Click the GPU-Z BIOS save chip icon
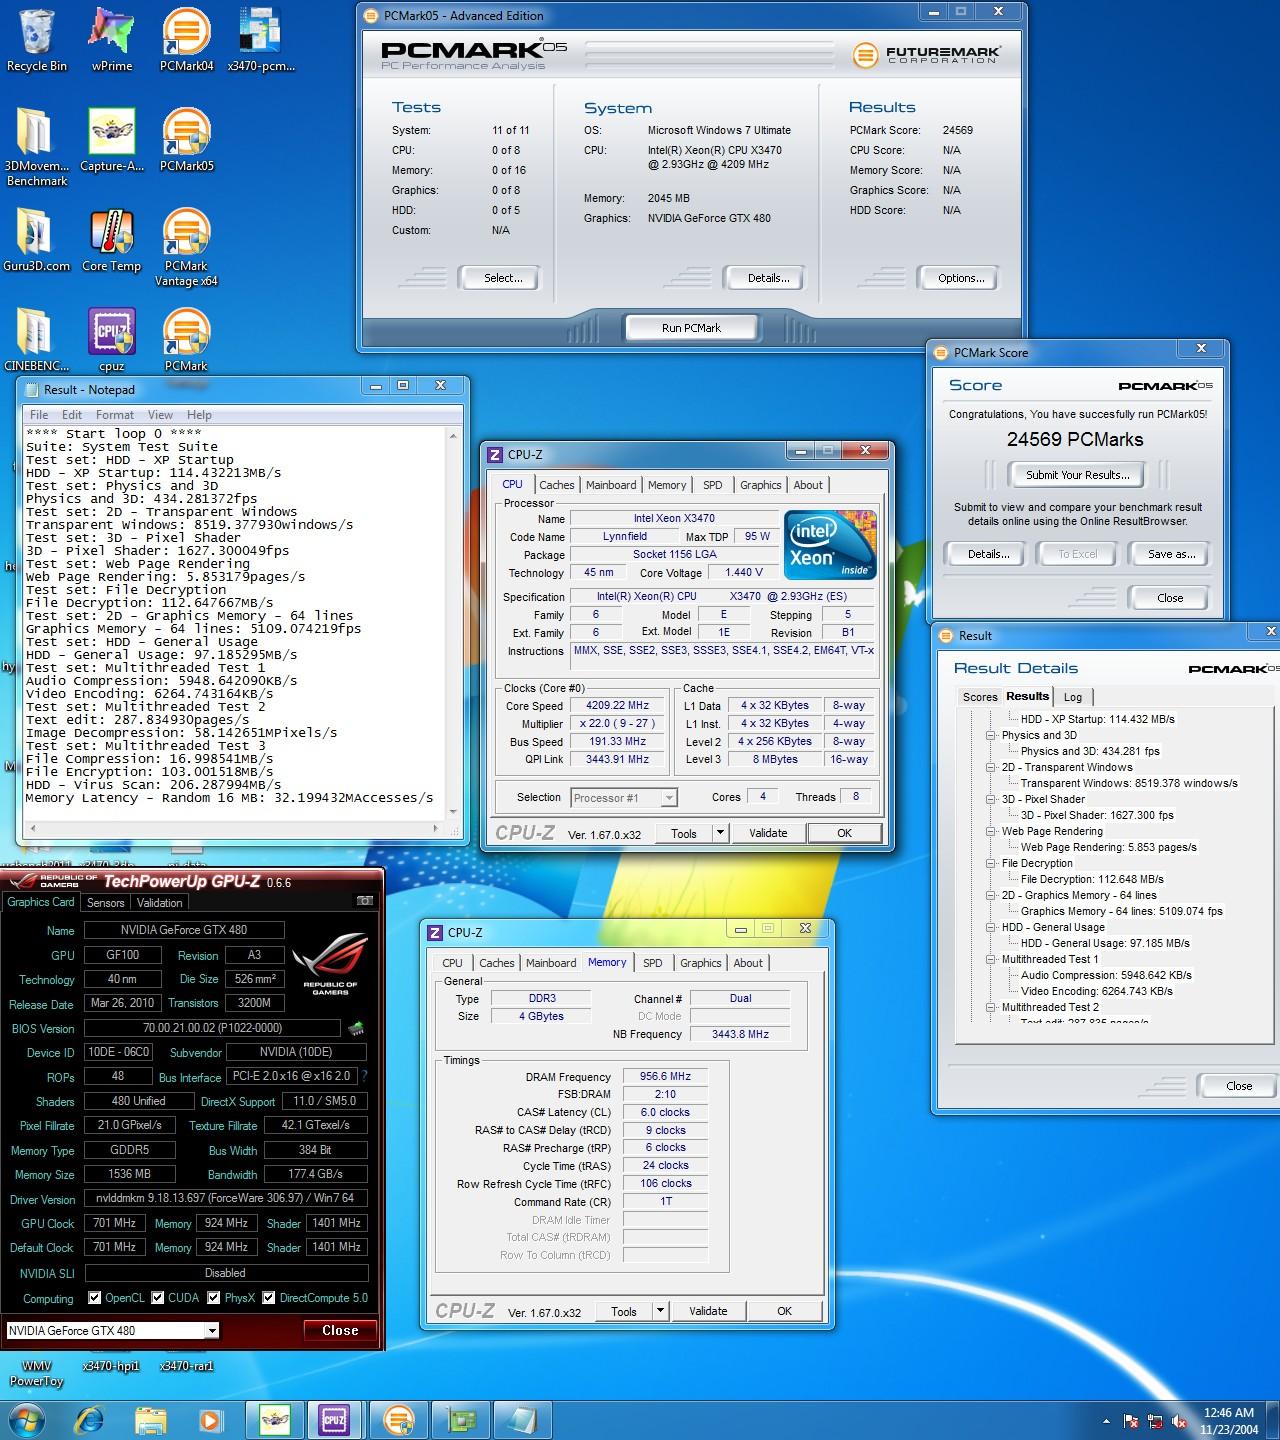Viewport: 1280px width, 1440px height. click(355, 1028)
